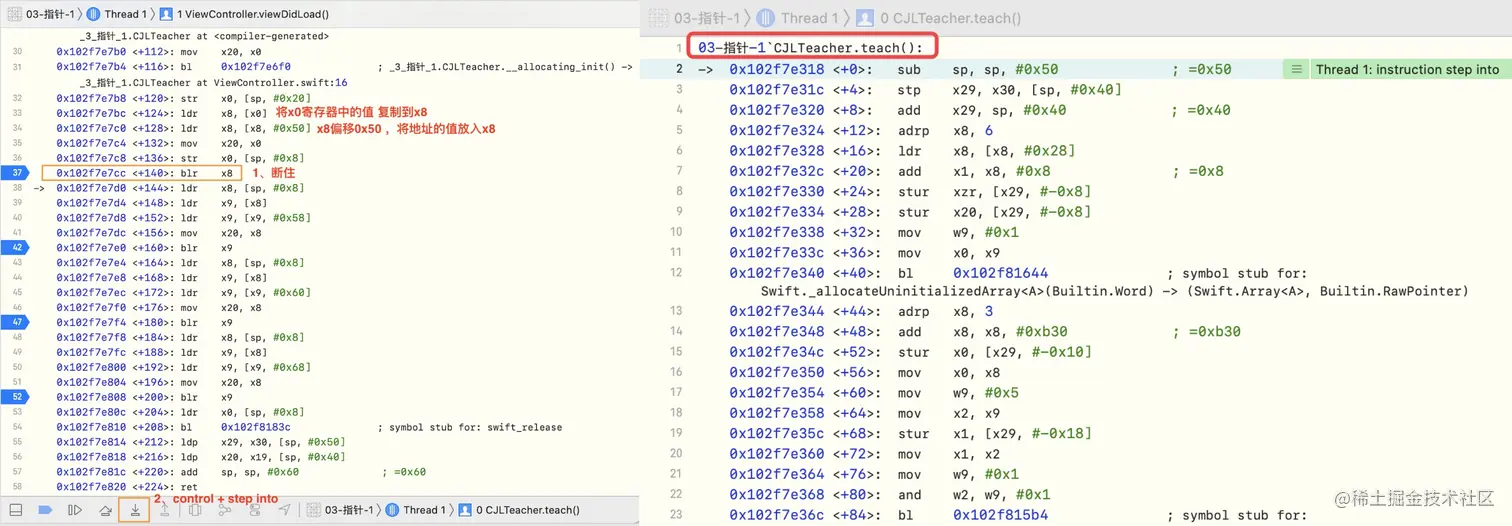Open the debug view hierarchy icon

[x=195, y=510]
